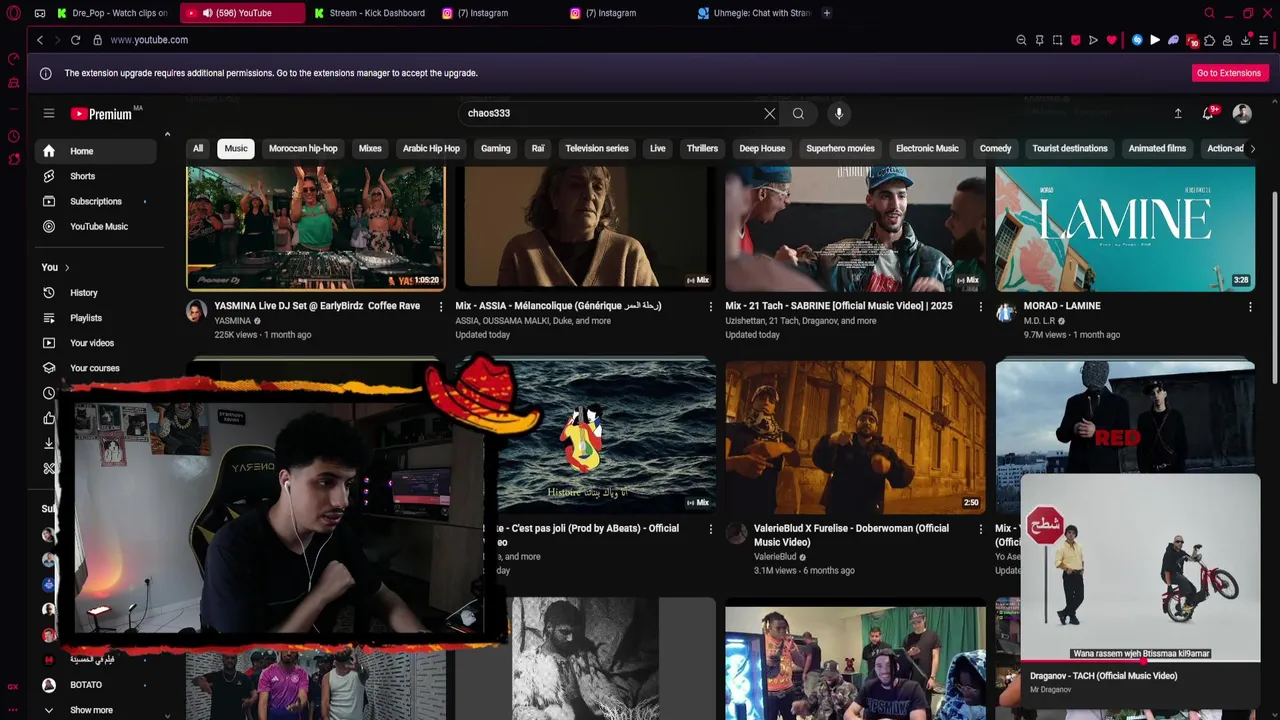Add page to bookmarks heart icon
This screenshot has height=720, width=1280.
(x=1111, y=40)
